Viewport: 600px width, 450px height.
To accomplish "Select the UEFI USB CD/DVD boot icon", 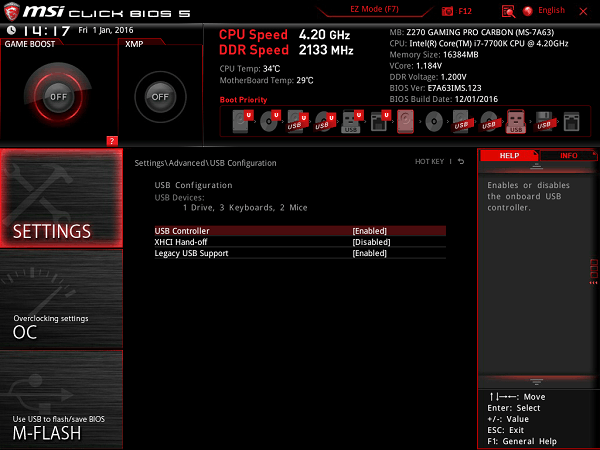I will (x=325, y=121).
